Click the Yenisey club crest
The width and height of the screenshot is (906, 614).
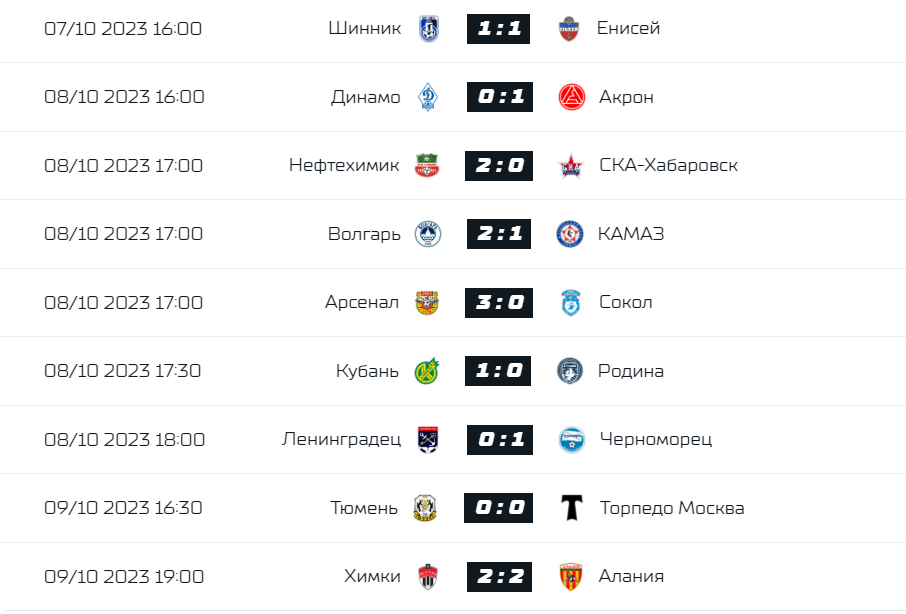tap(569, 28)
